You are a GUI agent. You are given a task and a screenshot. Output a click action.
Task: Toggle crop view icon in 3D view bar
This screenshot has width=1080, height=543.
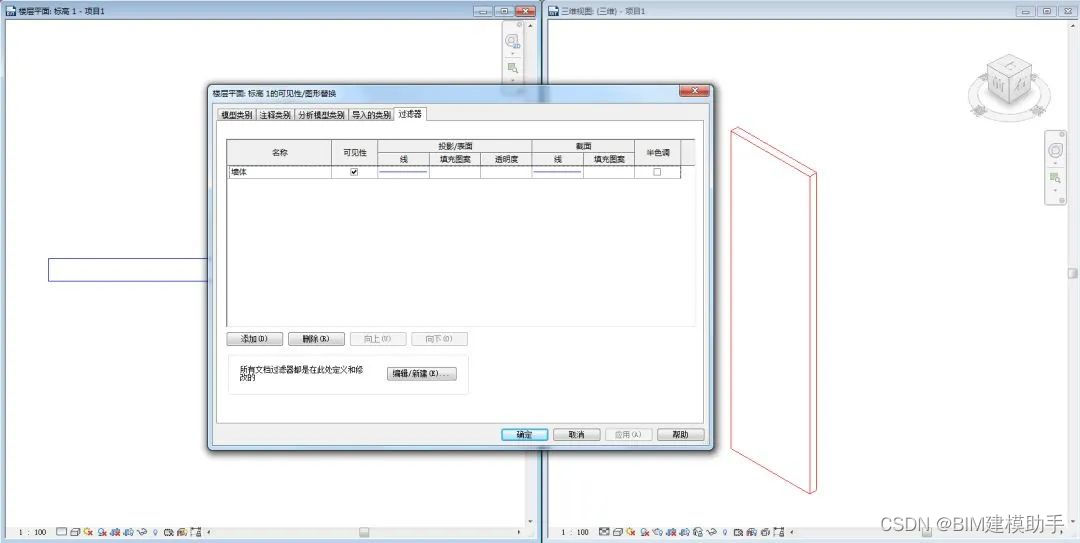[672, 532]
